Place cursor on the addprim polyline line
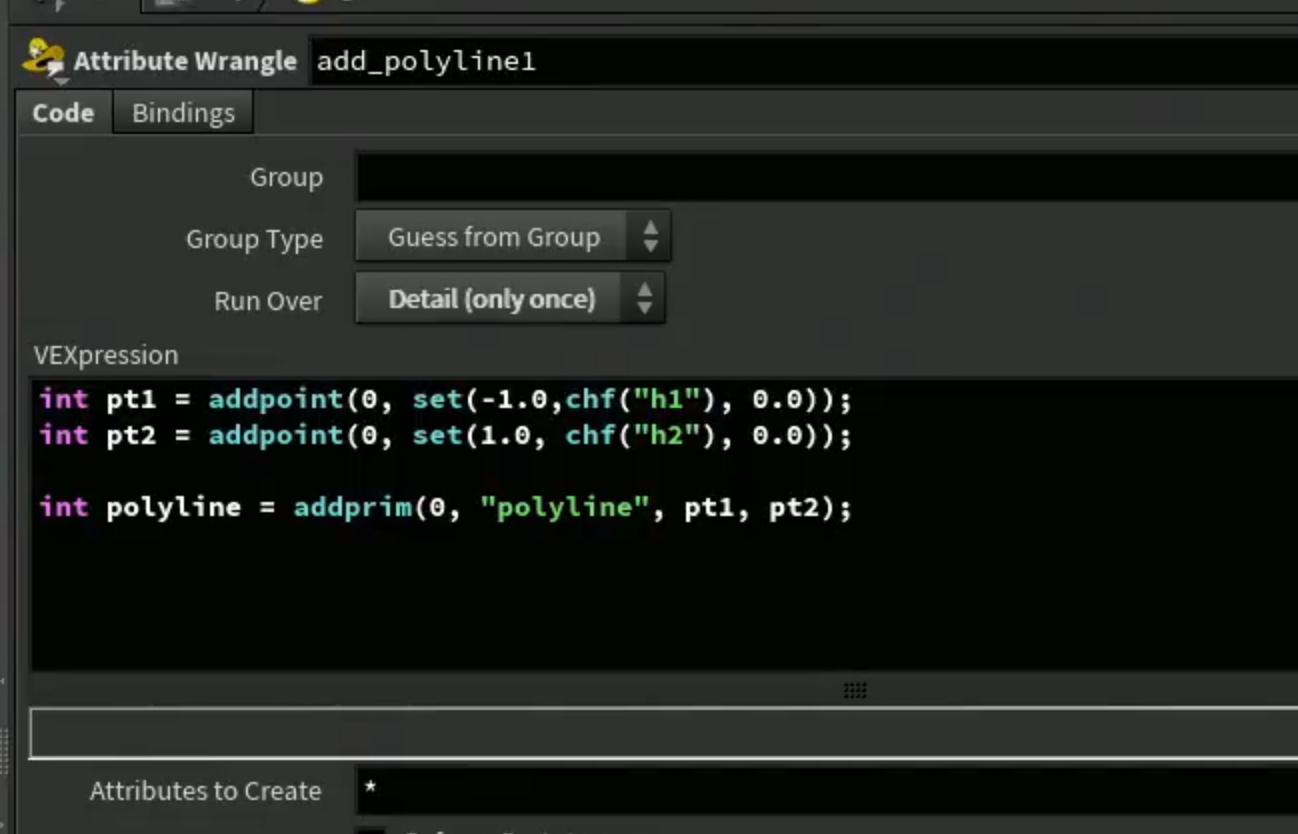This screenshot has height=834, width=1298. [x=446, y=508]
